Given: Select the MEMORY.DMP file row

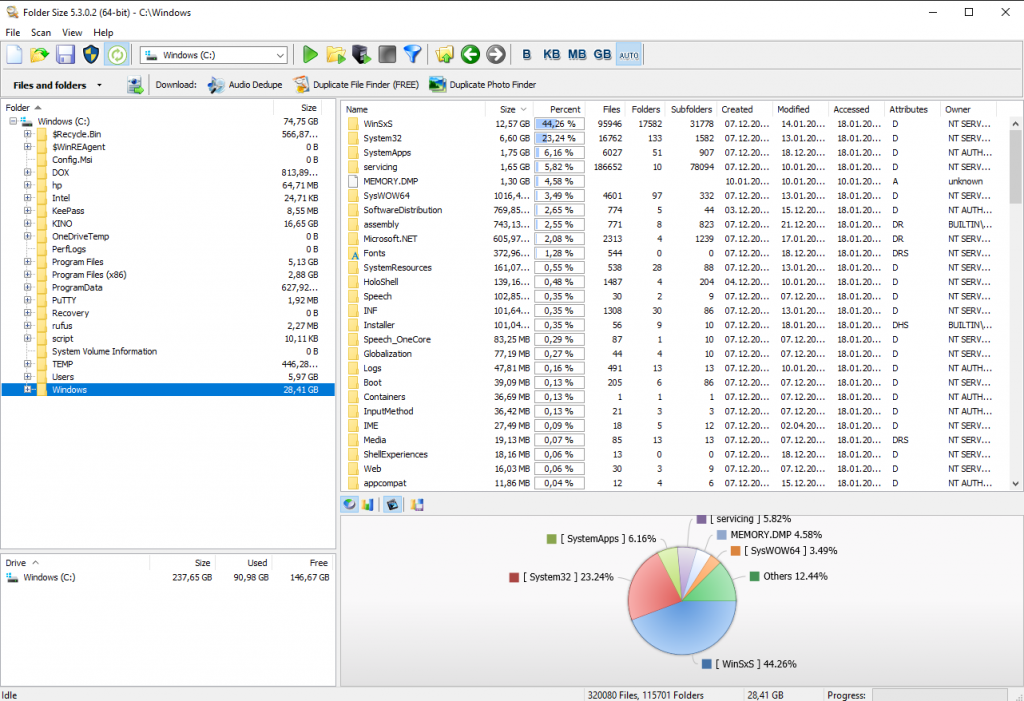Looking at the screenshot, I should [677, 181].
